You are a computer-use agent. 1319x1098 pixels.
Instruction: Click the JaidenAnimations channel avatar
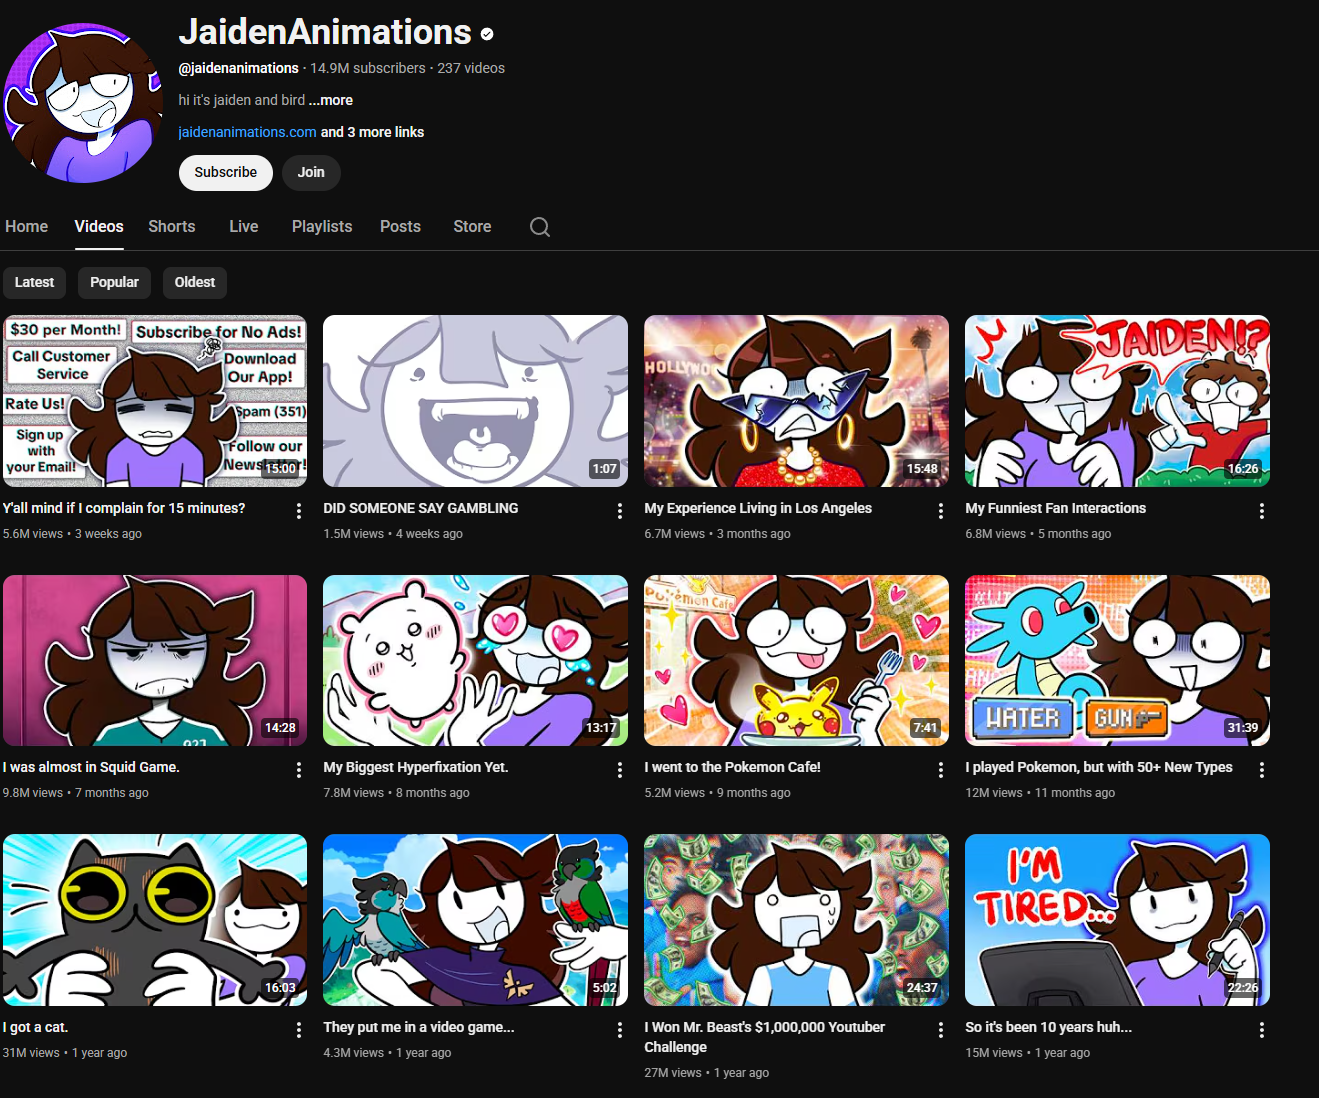click(x=83, y=103)
